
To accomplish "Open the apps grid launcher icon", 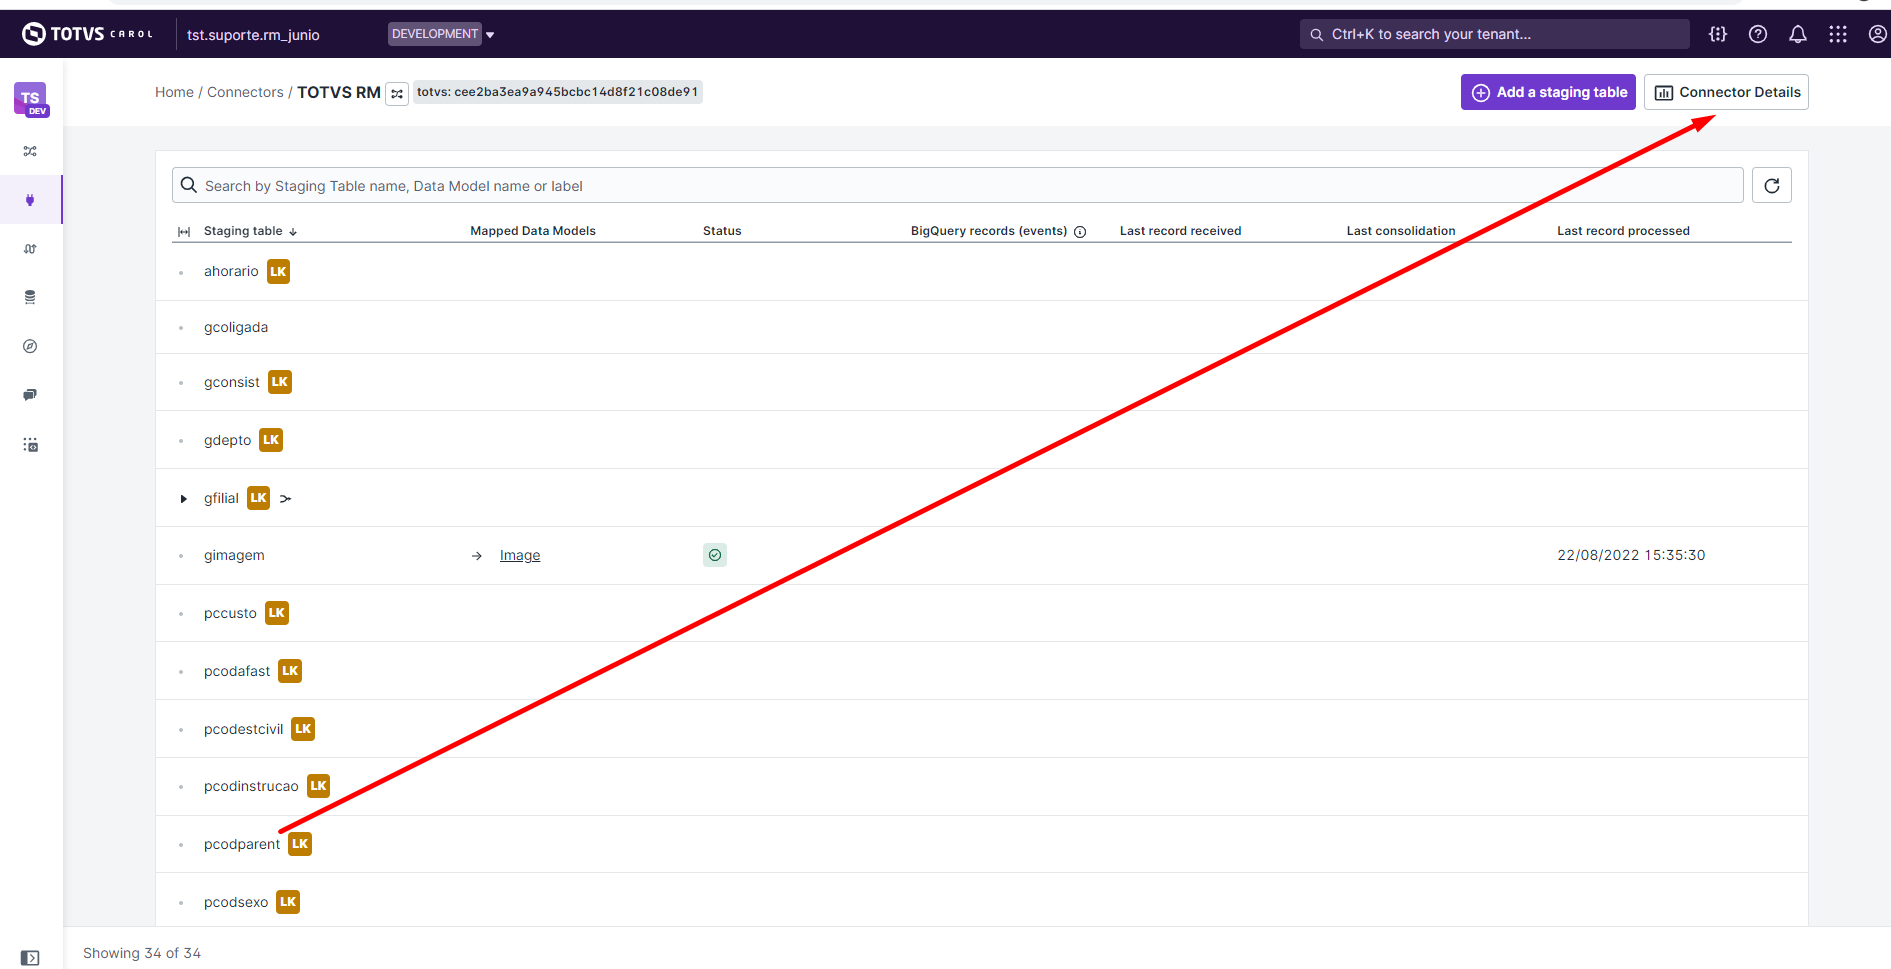I will 1837,34.
